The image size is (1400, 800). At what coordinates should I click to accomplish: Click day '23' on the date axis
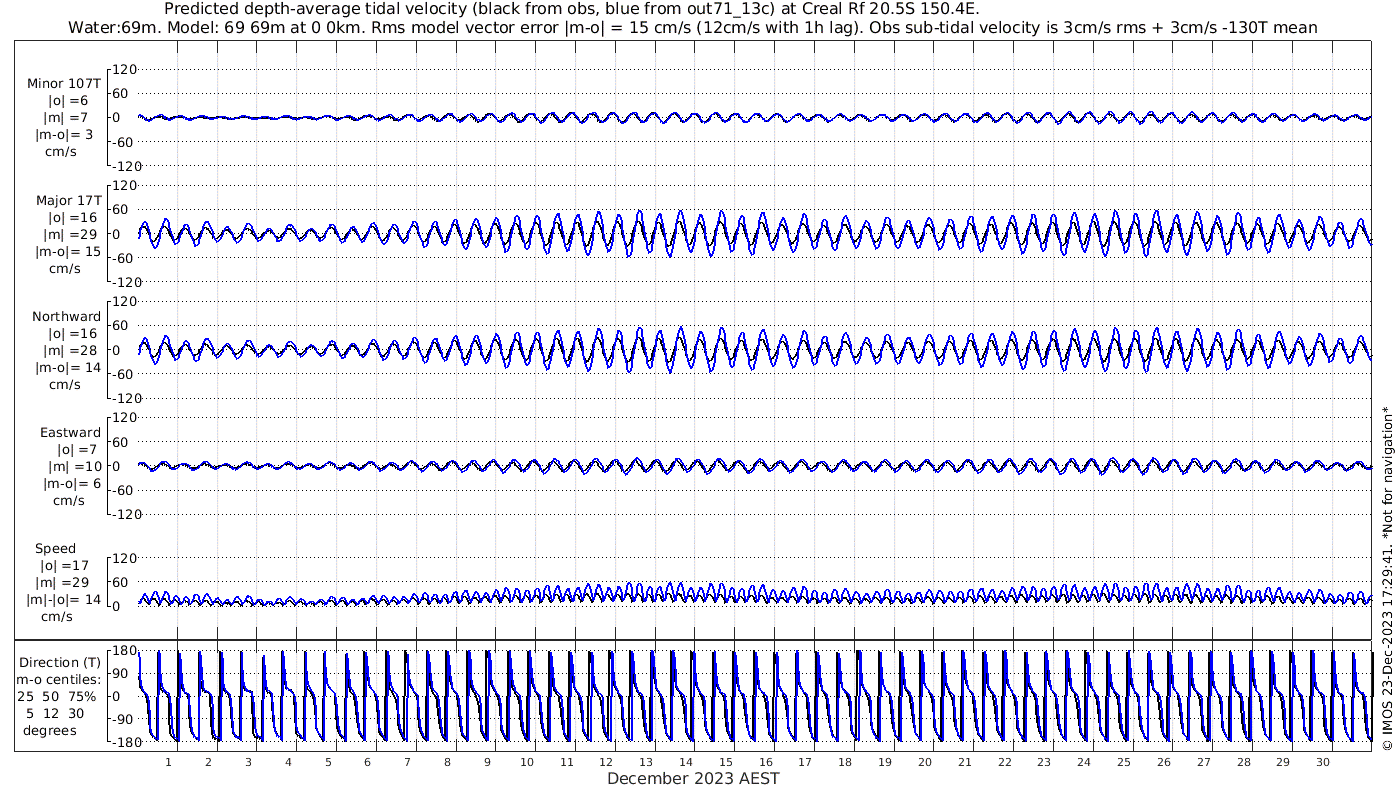(1044, 763)
